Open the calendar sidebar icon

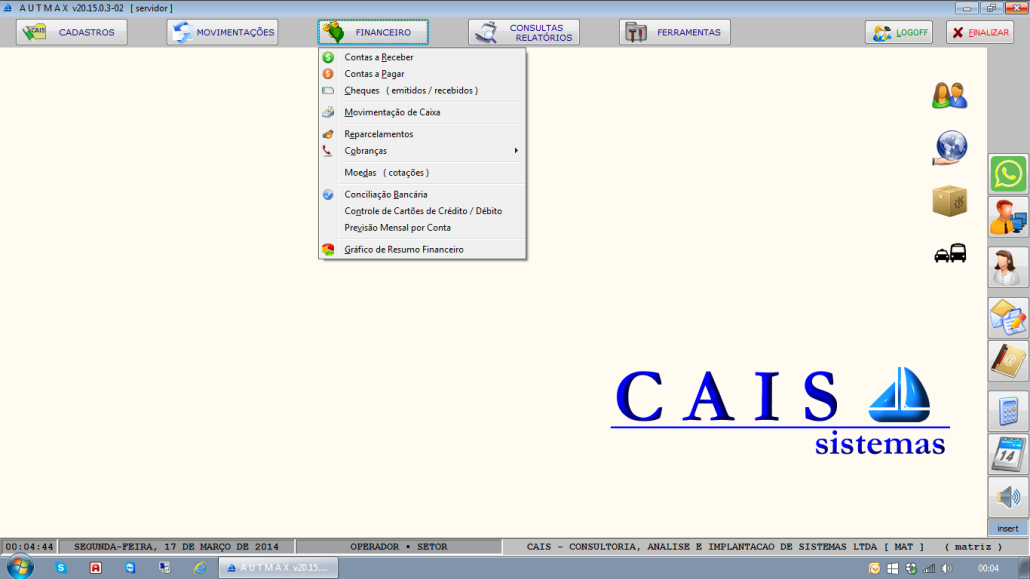pyautogui.click(x=1008, y=454)
